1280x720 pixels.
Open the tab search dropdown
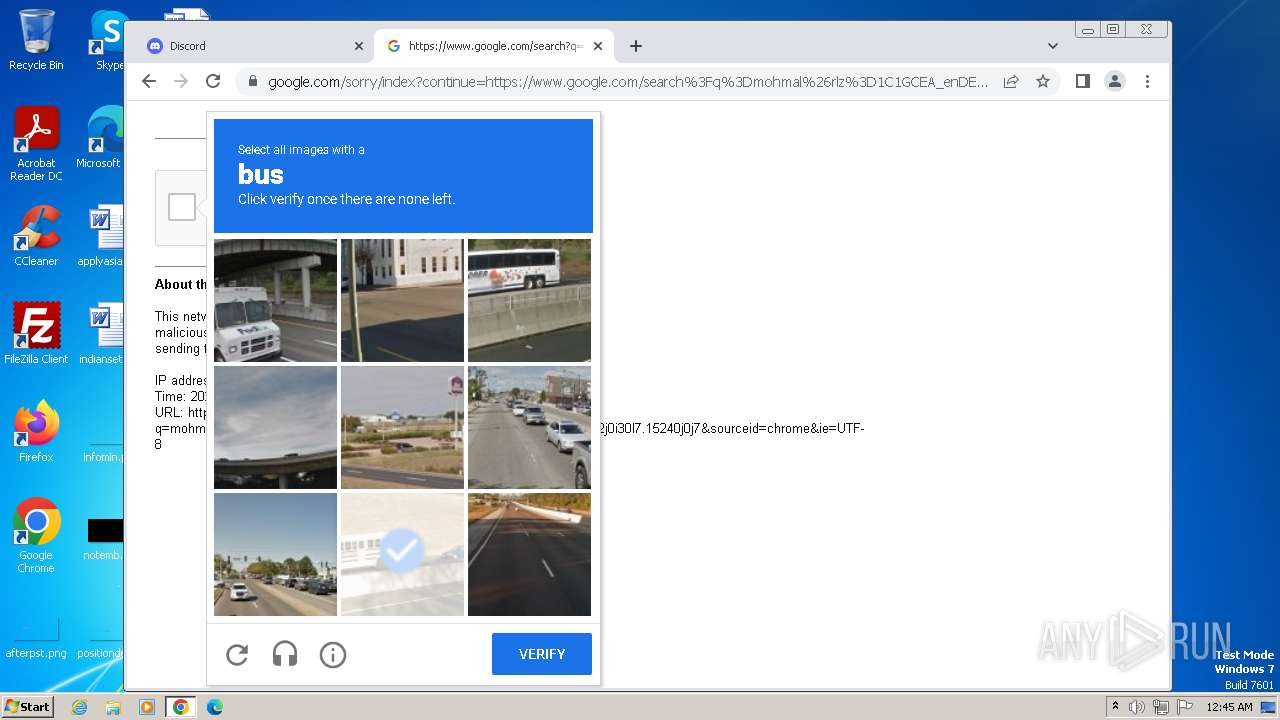pyautogui.click(x=1053, y=46)
